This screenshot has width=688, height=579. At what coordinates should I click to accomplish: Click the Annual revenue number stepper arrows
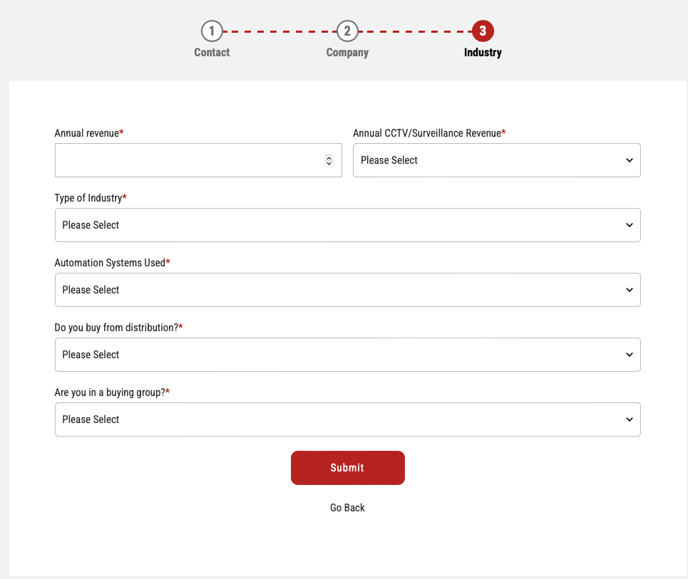pyautogui.click(x=329, y=160)
